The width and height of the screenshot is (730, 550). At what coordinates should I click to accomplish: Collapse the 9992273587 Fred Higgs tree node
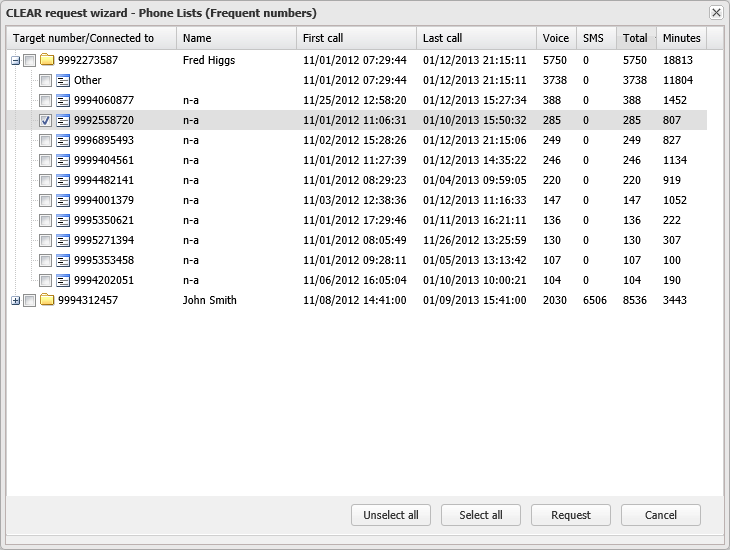coord(15,60)
